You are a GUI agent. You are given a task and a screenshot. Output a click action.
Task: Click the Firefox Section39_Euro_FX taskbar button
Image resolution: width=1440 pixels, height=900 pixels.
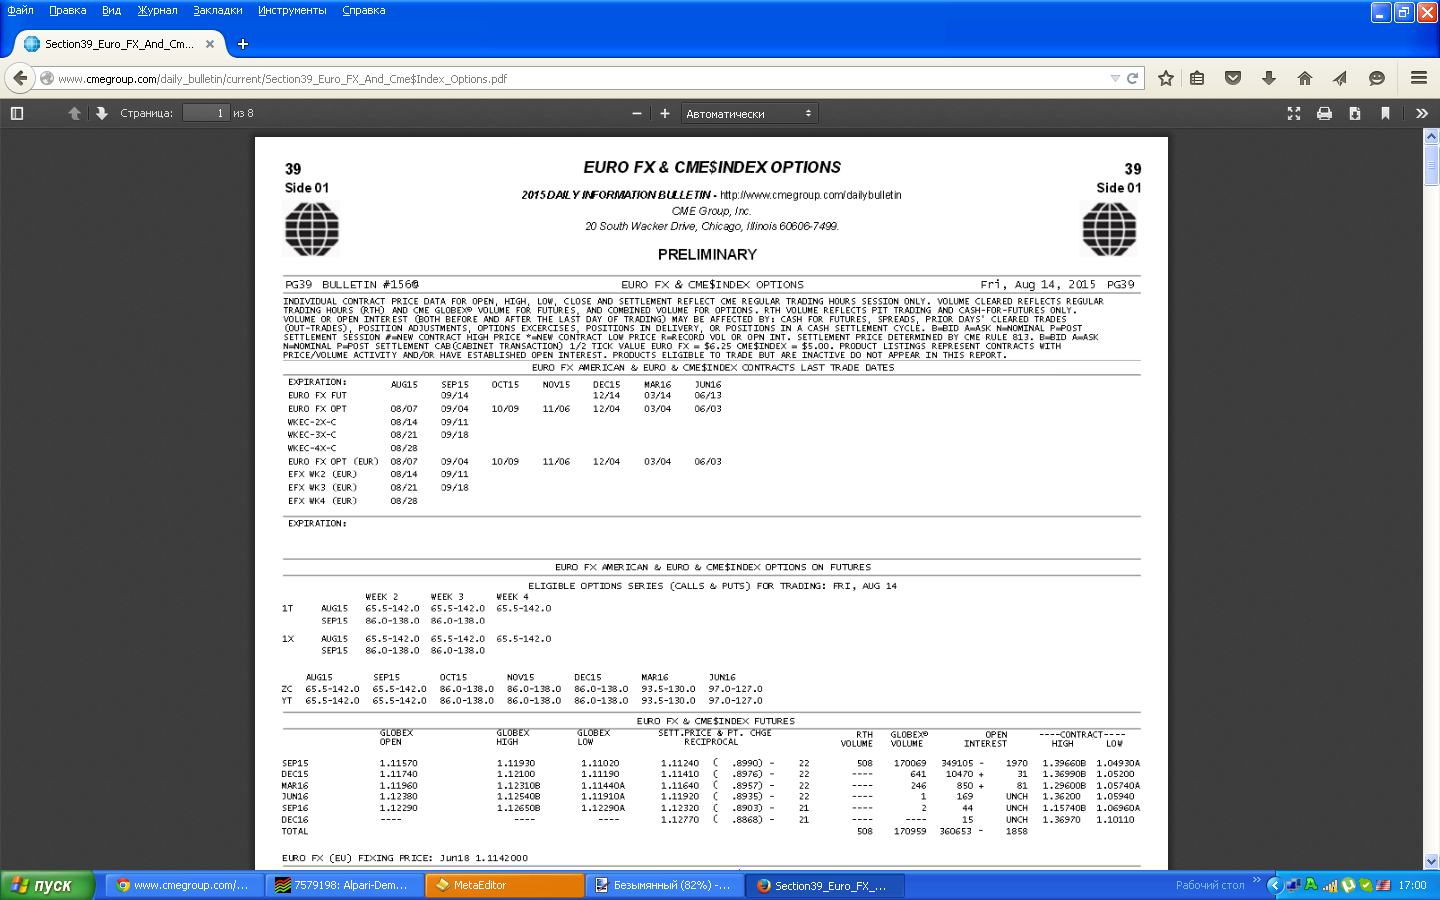(x=826, y=885)
